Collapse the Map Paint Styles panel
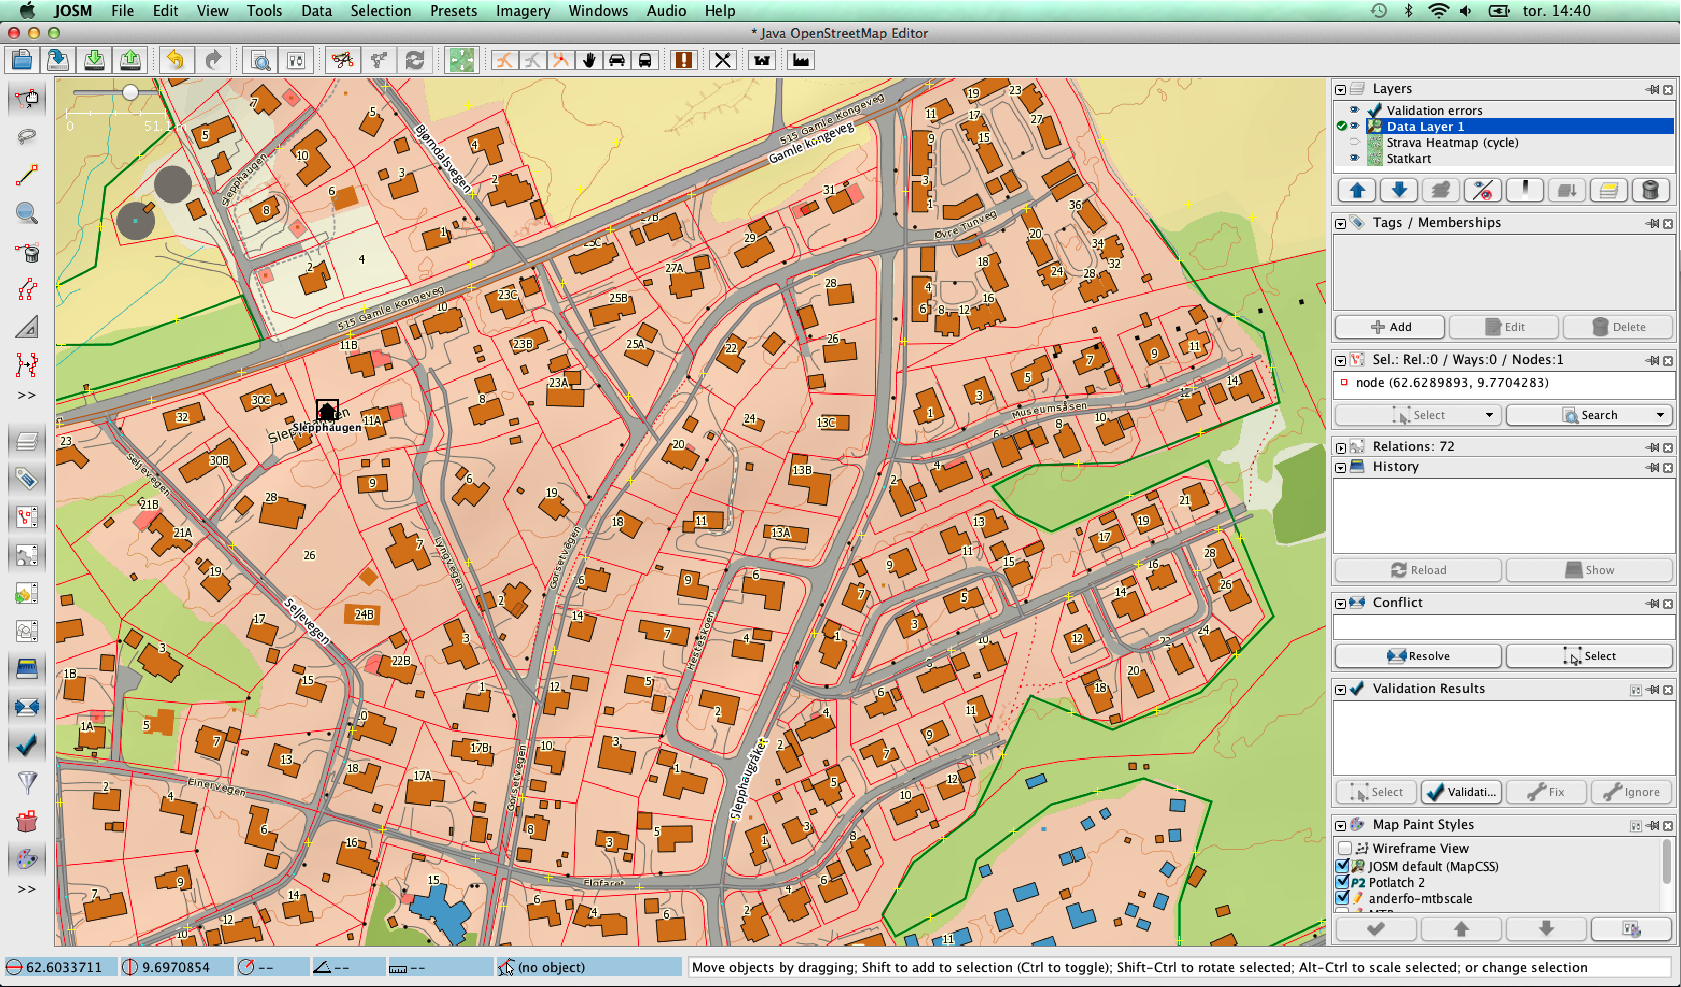The image size is (1681, 987). tap(1341, 825)
